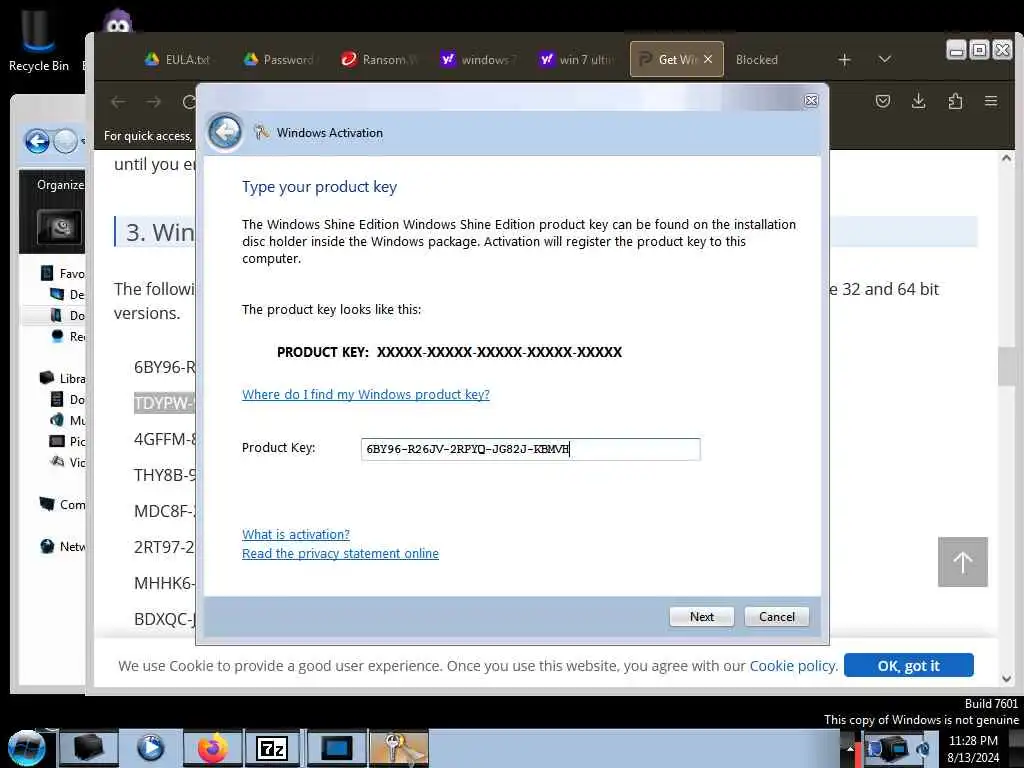Open the media player taskbar icon
The height and width of the screenshot is (768, 1024).
(150, 748)
